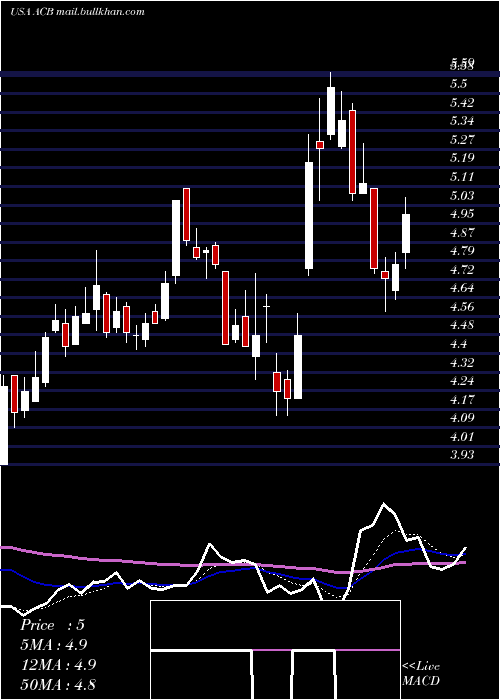The height and width of the screenshot is (700, 500).
Task: Click the '<<Live' label
Action: coord(421,667)
